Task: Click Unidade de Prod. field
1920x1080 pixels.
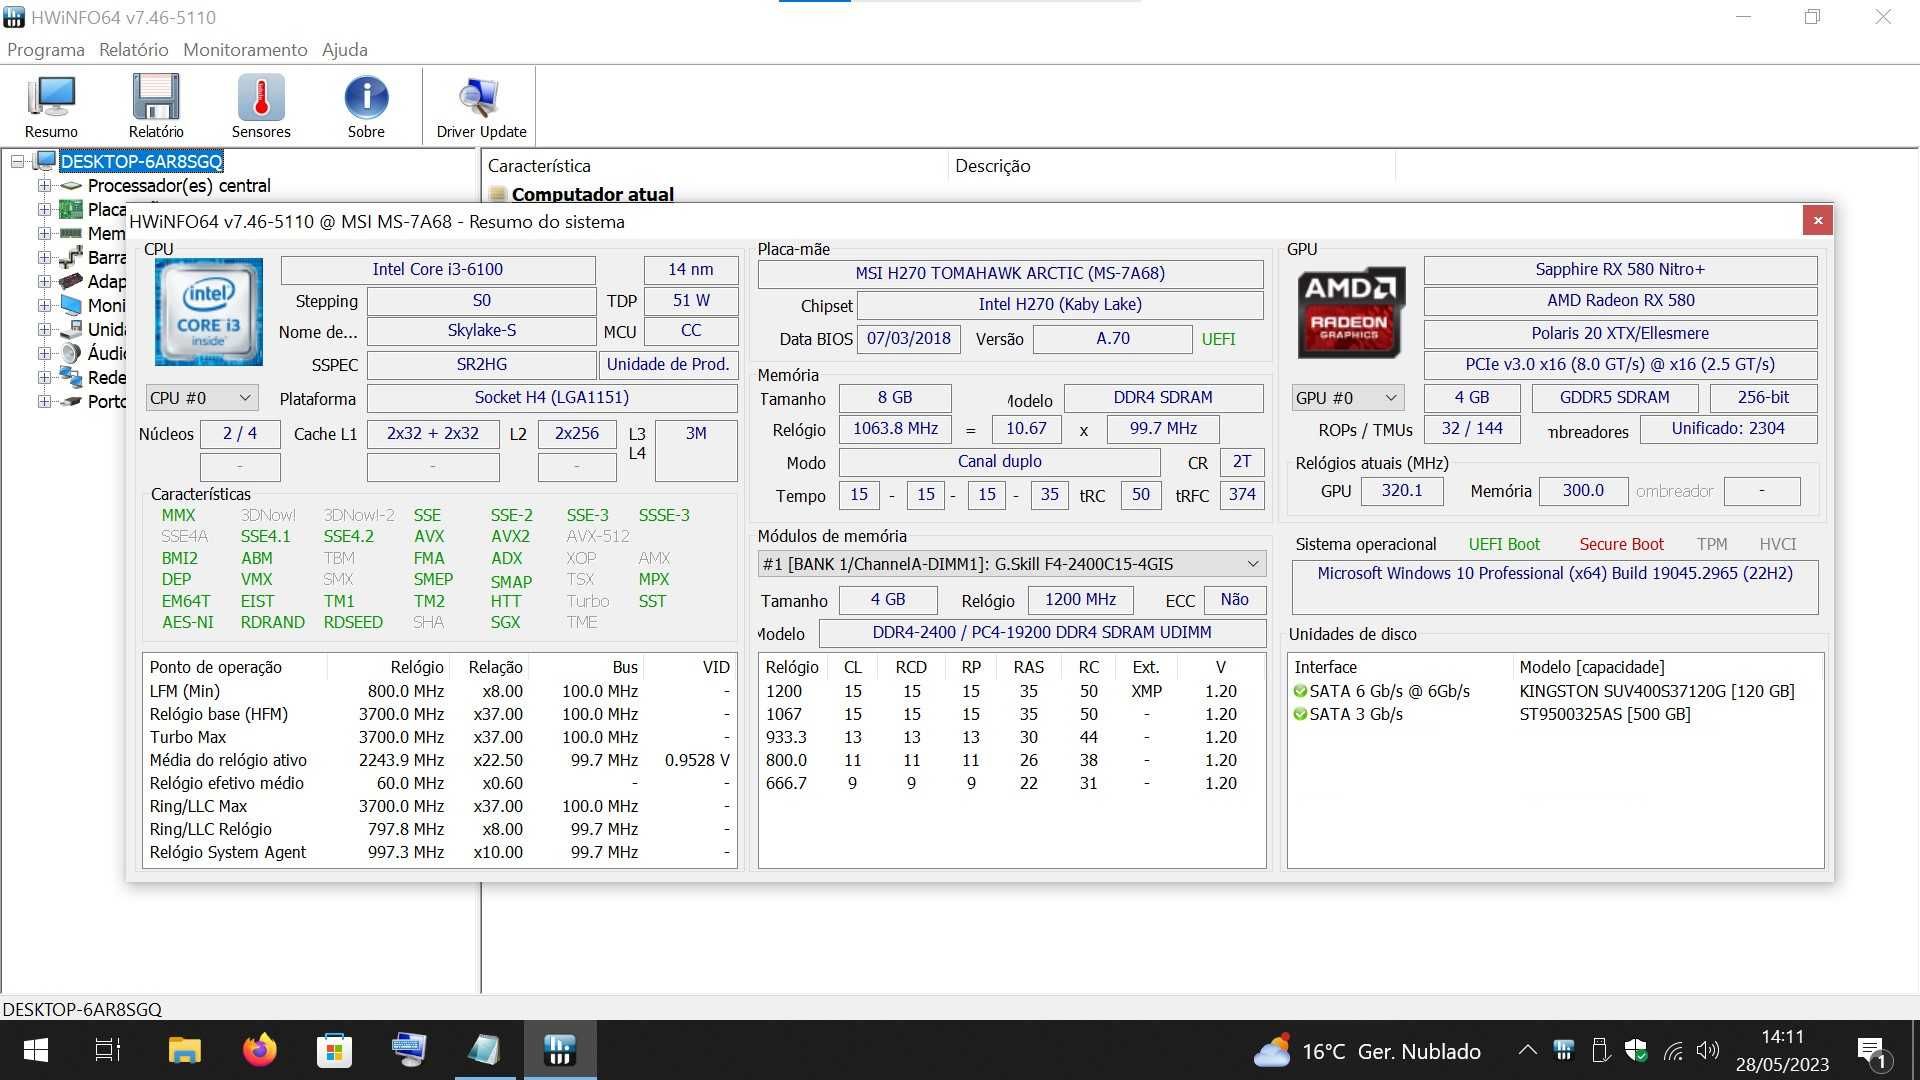Action: pyautogui.click(x=668, y=364)
